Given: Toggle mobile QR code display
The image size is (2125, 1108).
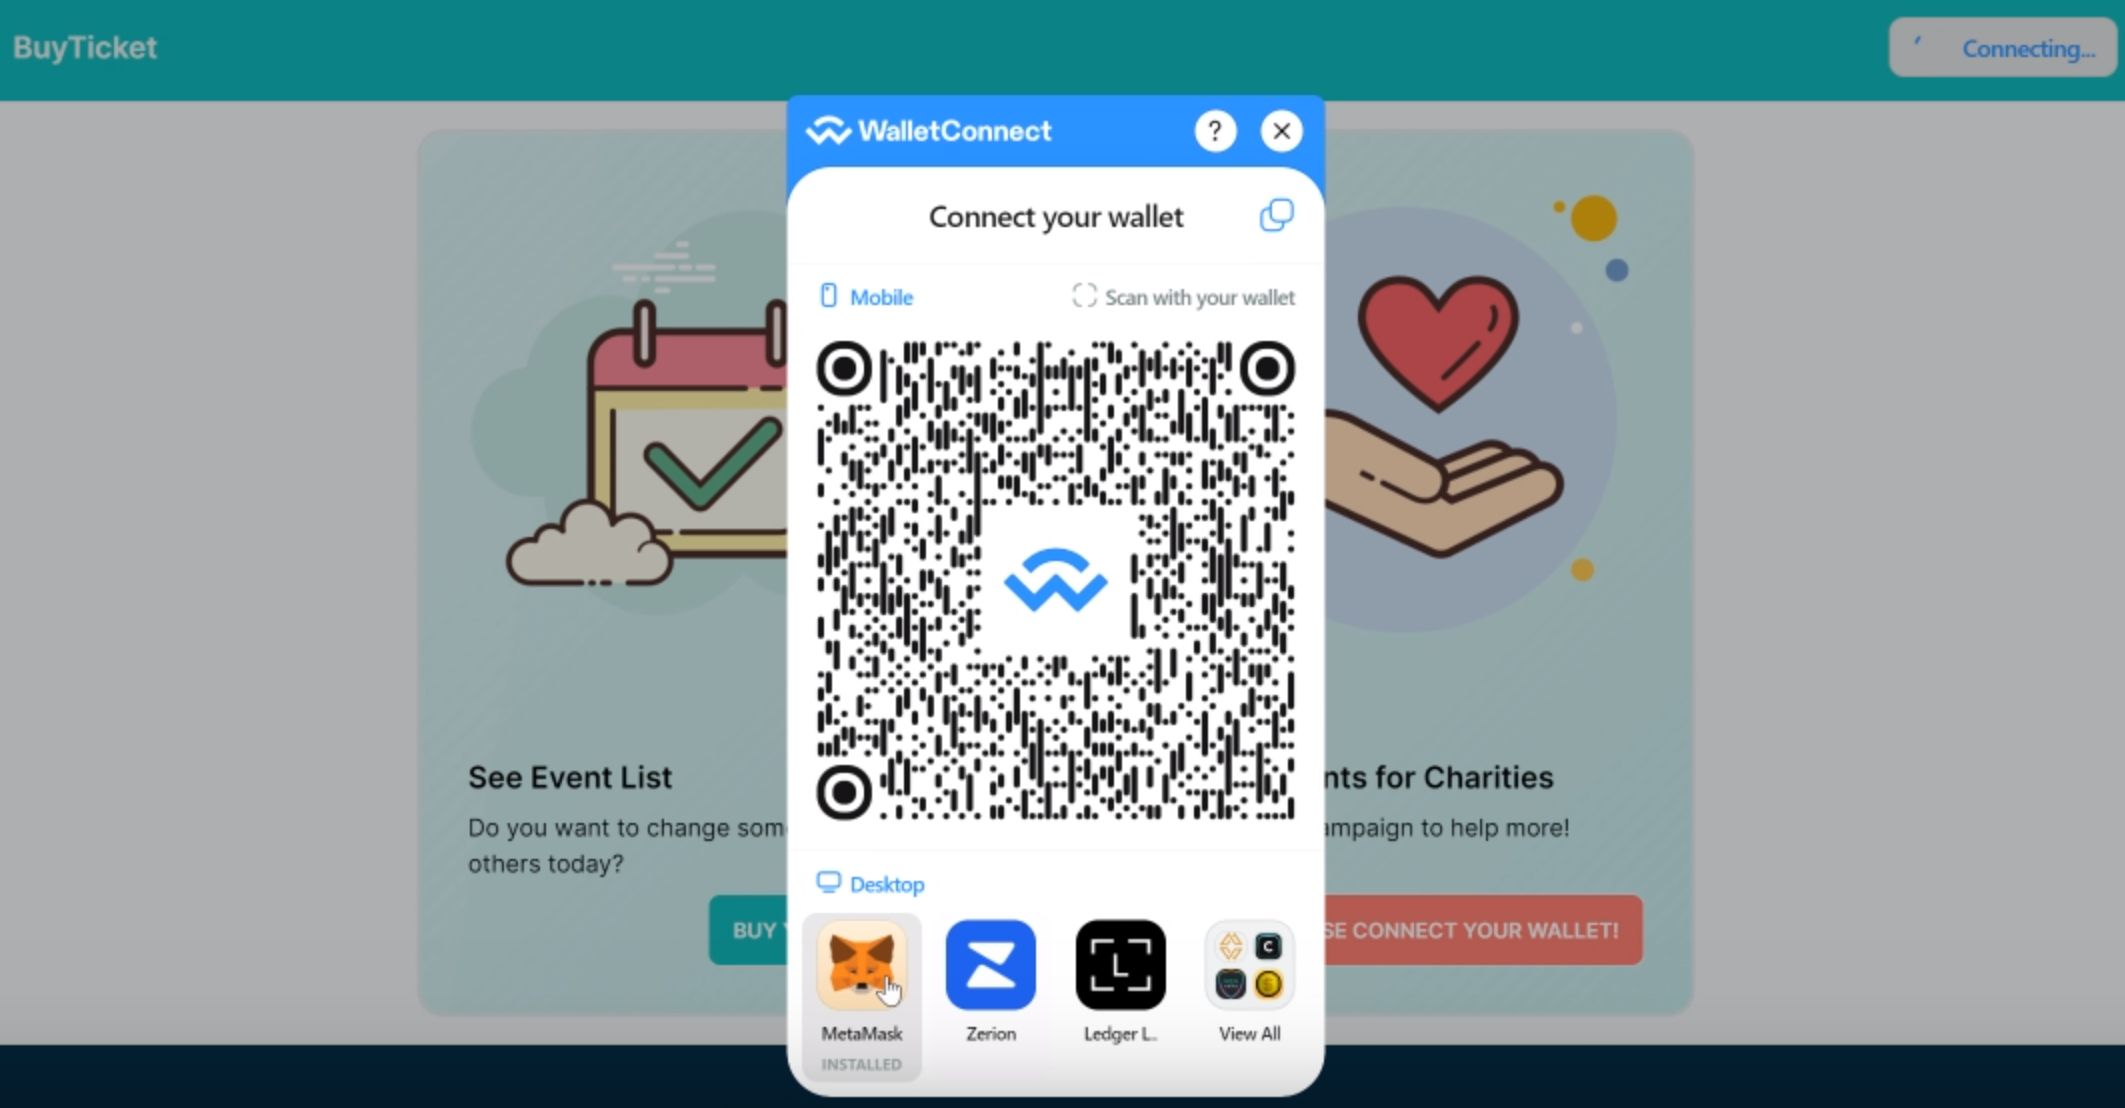Looking at the screenshot, I should click(864, 297).
